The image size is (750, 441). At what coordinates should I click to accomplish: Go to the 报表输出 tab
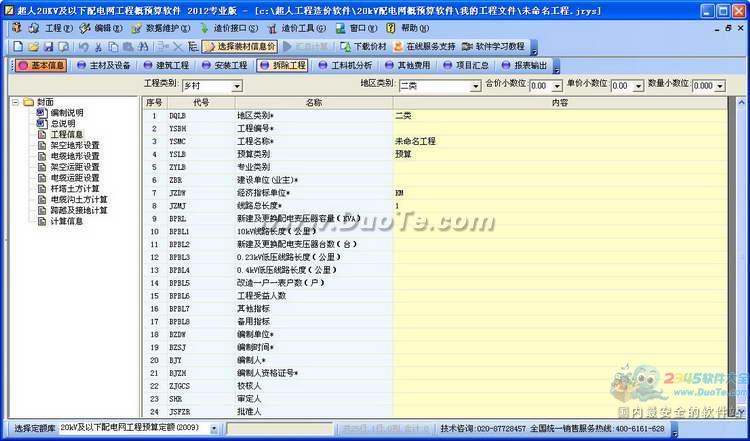[529, 65]
